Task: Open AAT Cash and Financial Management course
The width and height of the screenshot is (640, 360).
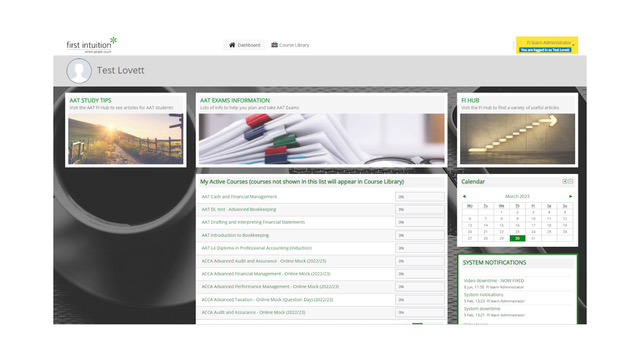Action: (x=239, y=197)
